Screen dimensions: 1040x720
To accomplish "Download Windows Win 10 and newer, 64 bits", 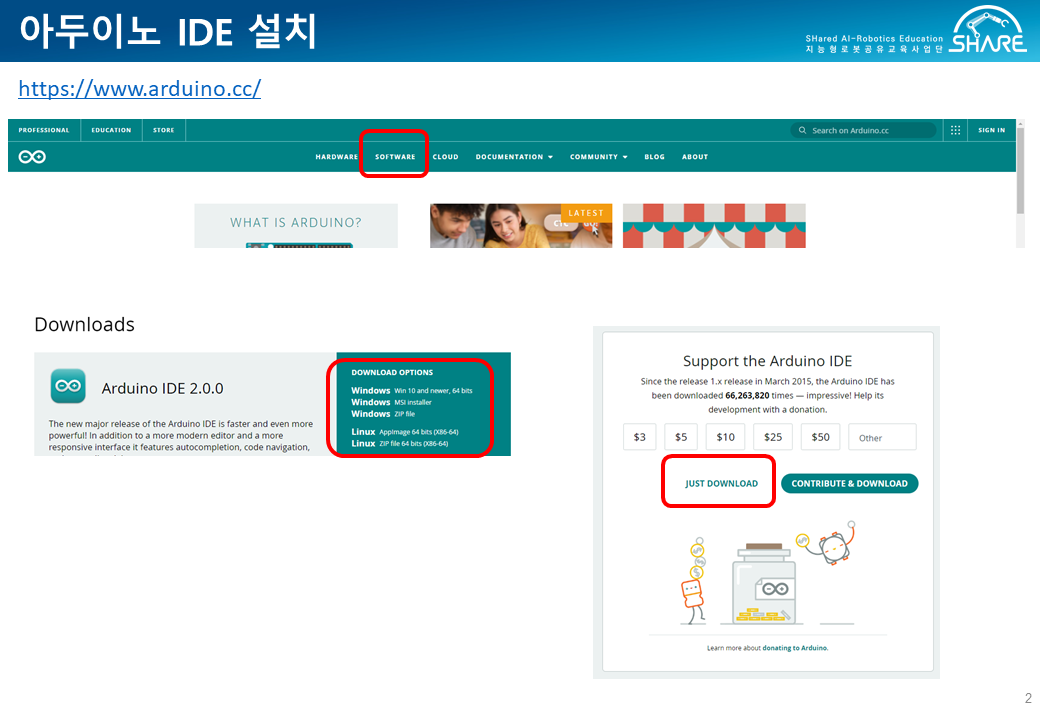I will pyautogui.click(x=411, y=390).
